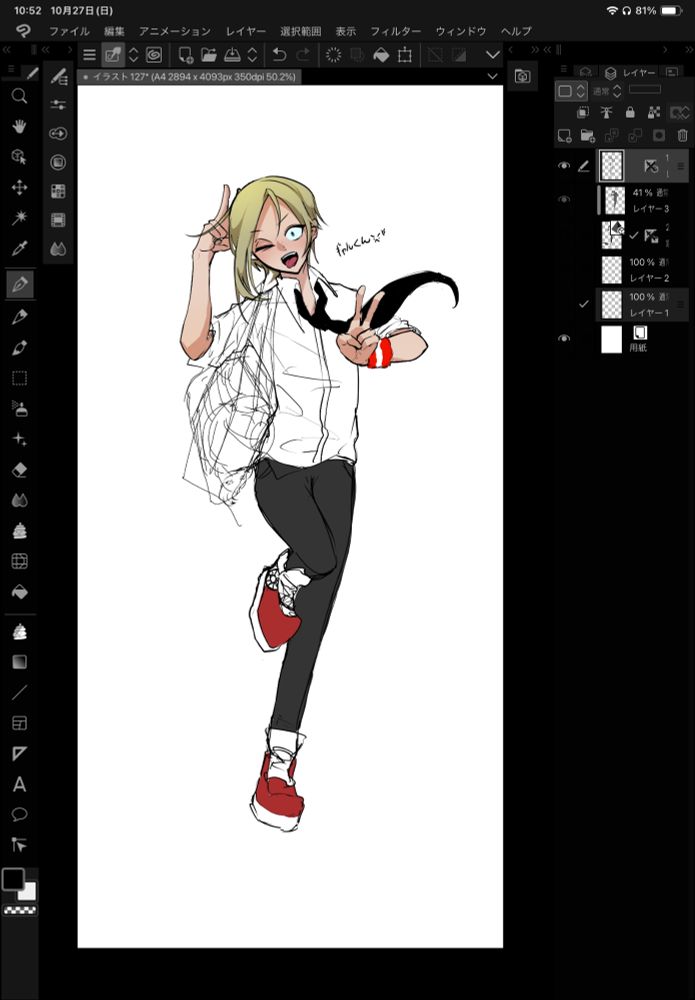The image size is (695, 1000).
Task: Click the Open folder icon in command bar
Action: 208,55
